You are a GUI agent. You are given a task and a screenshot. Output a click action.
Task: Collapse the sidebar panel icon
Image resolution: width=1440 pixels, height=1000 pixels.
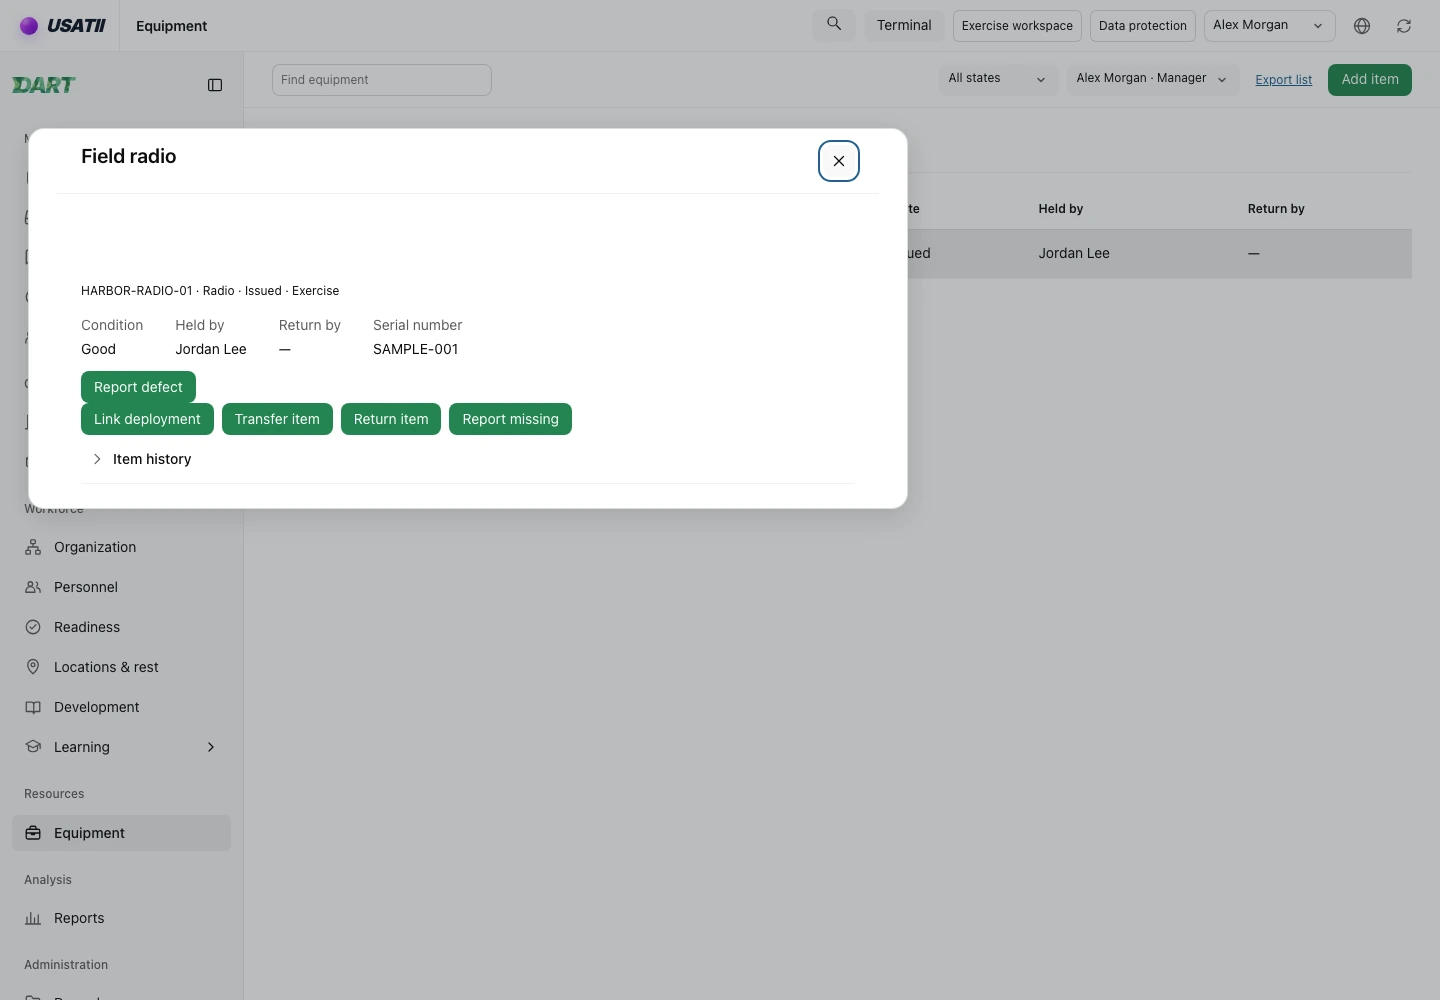coord(215,85)
